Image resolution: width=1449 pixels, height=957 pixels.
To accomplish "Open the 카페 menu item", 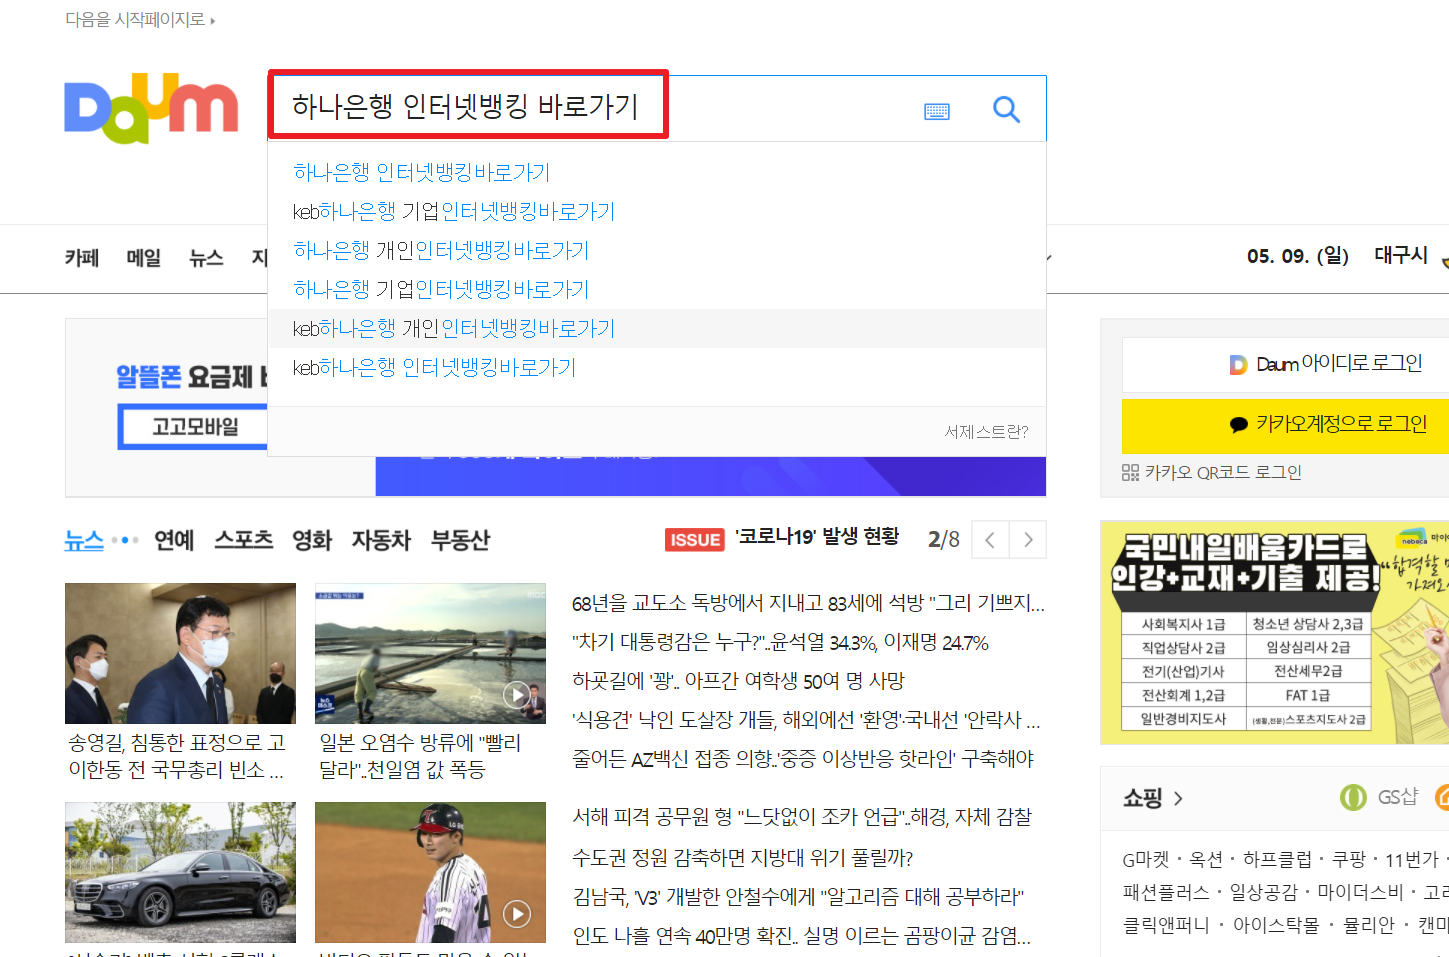I will click(x=82, y=258).
